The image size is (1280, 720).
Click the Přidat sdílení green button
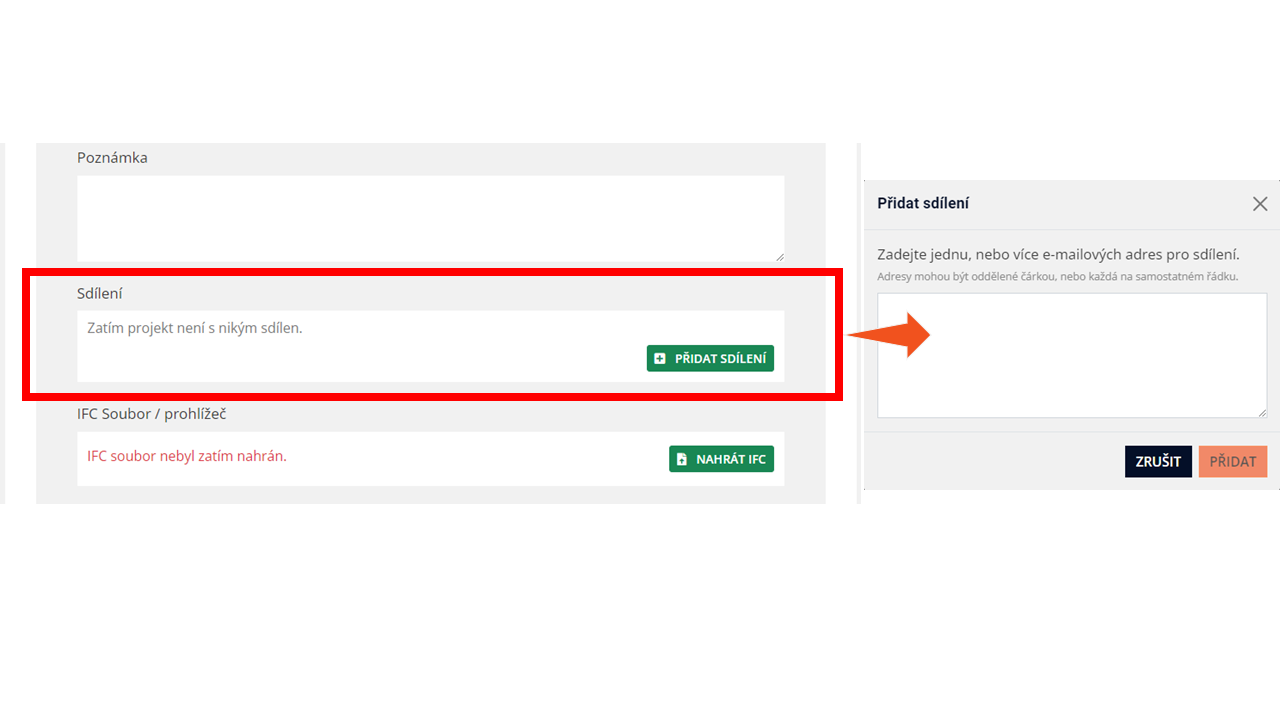click(x=710, y=358)
